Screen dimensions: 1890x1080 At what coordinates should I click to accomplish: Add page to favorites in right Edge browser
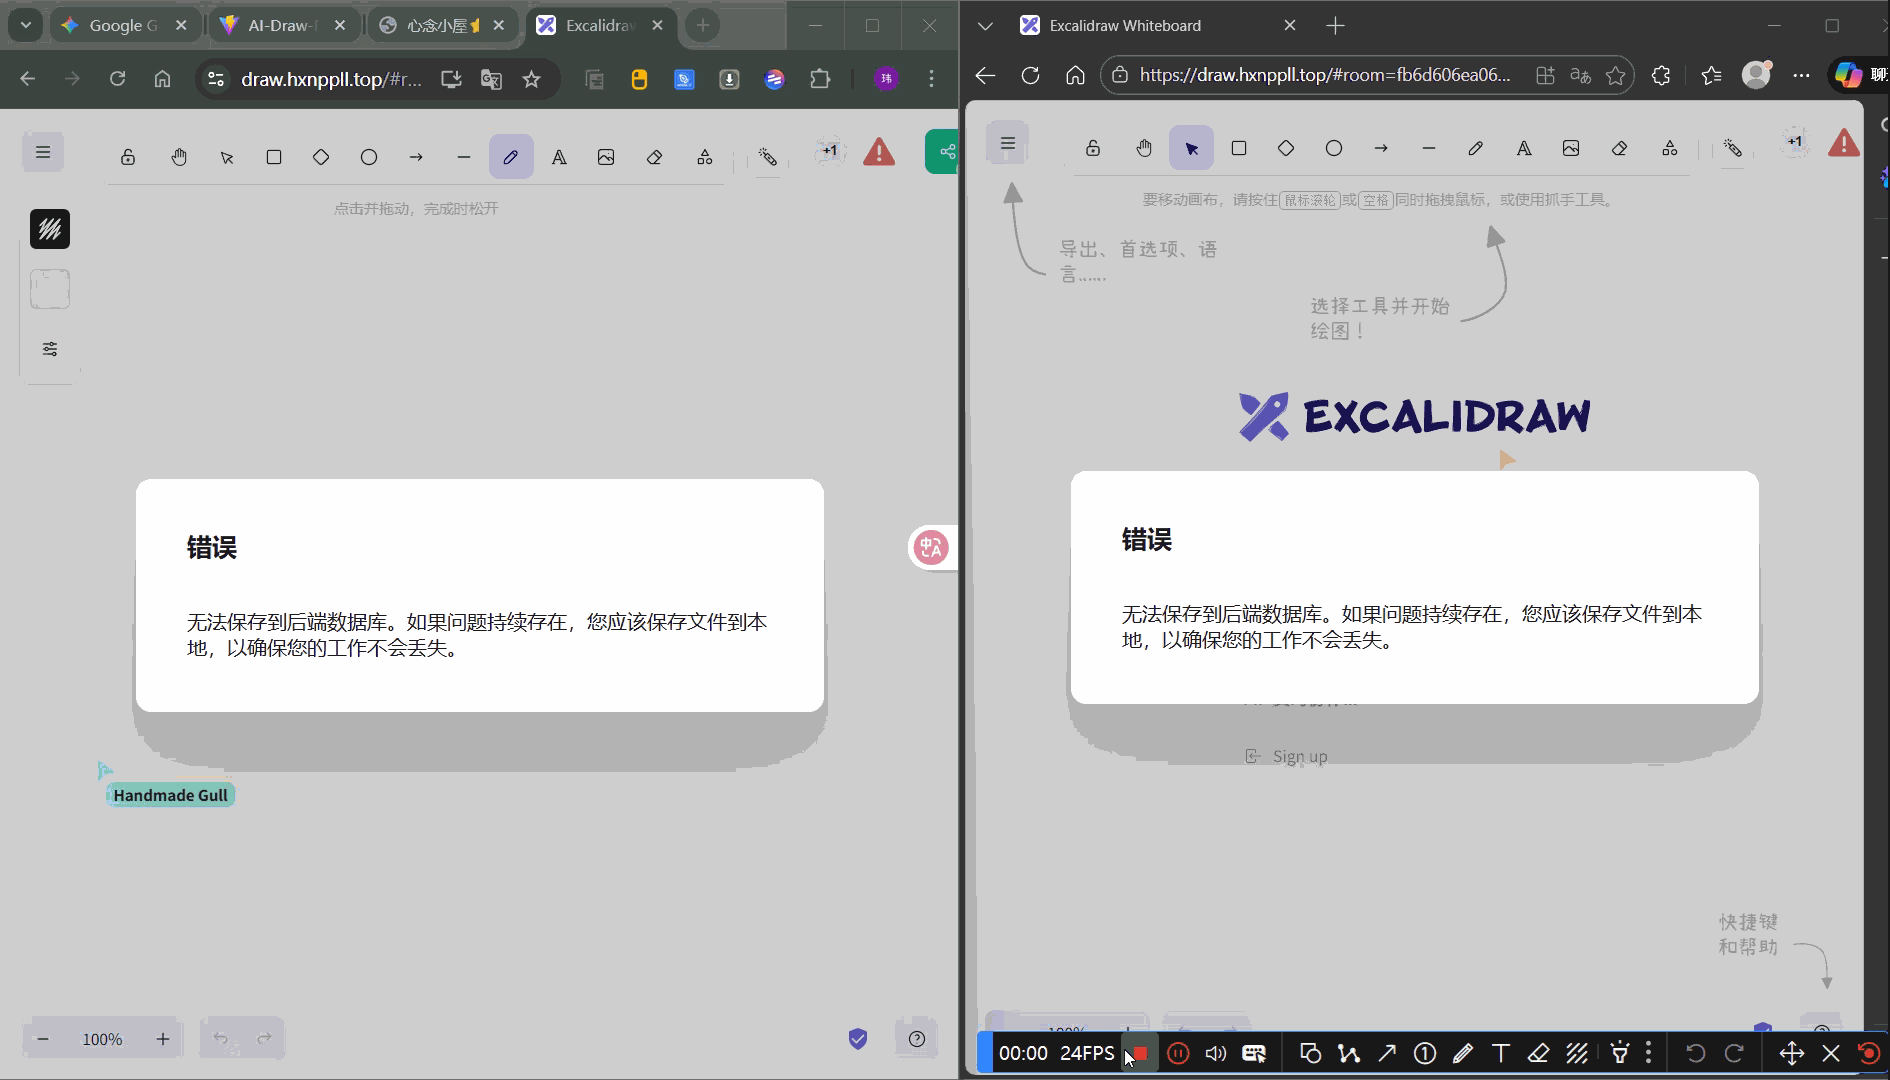[1615, 75]
